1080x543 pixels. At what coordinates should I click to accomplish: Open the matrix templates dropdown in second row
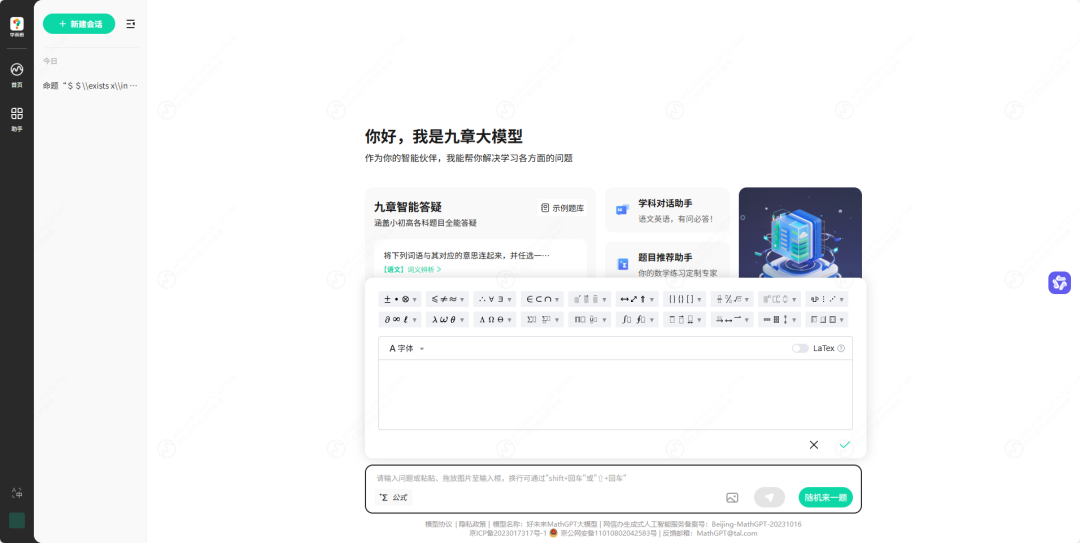point(780,320)
